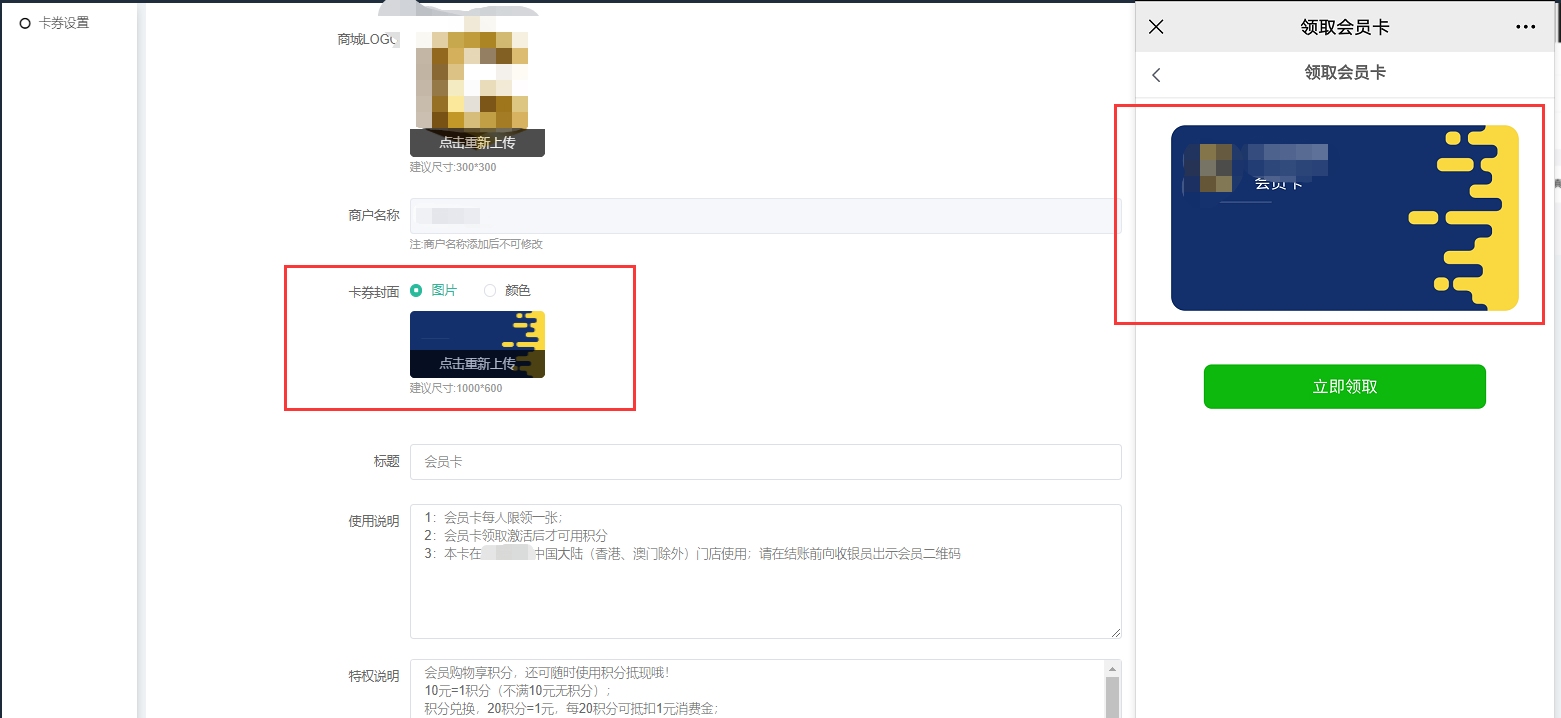Viewport: 1561px width, 718px height.
Task: Click the 领取会员卡 title in top bar
Action: click(x=1344, y=27)
